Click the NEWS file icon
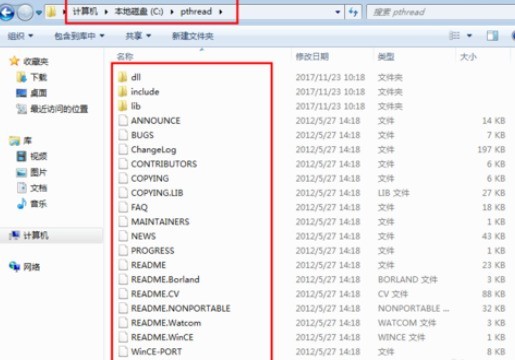Viewport: 515px width, 360px height. tap(123, 236)
